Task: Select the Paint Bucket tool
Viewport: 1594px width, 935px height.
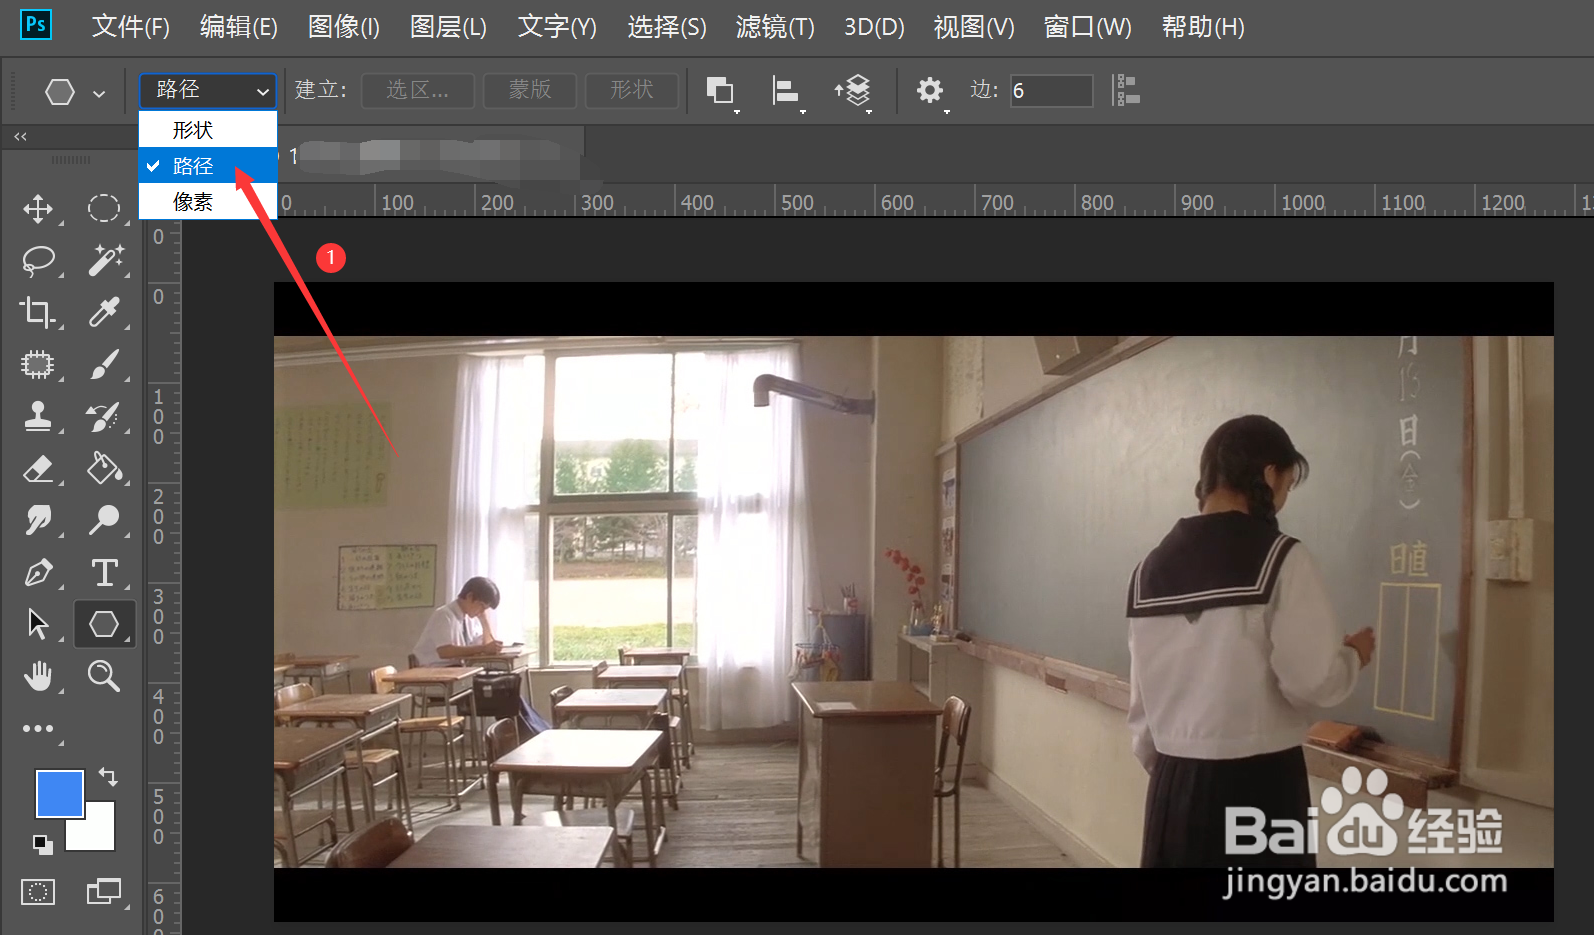Action: pos(104,468)
